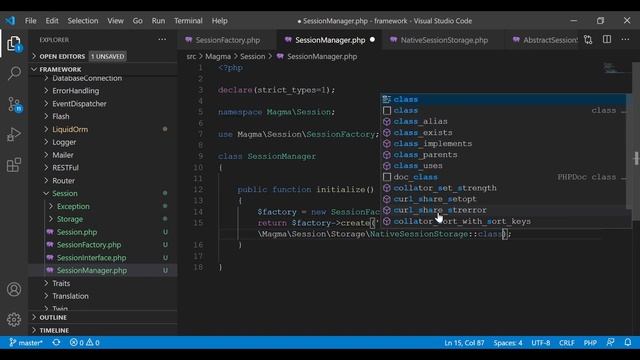Click the Ln 15, Col 87 position indicator
The image size is (640, 360).
[464, 342]
